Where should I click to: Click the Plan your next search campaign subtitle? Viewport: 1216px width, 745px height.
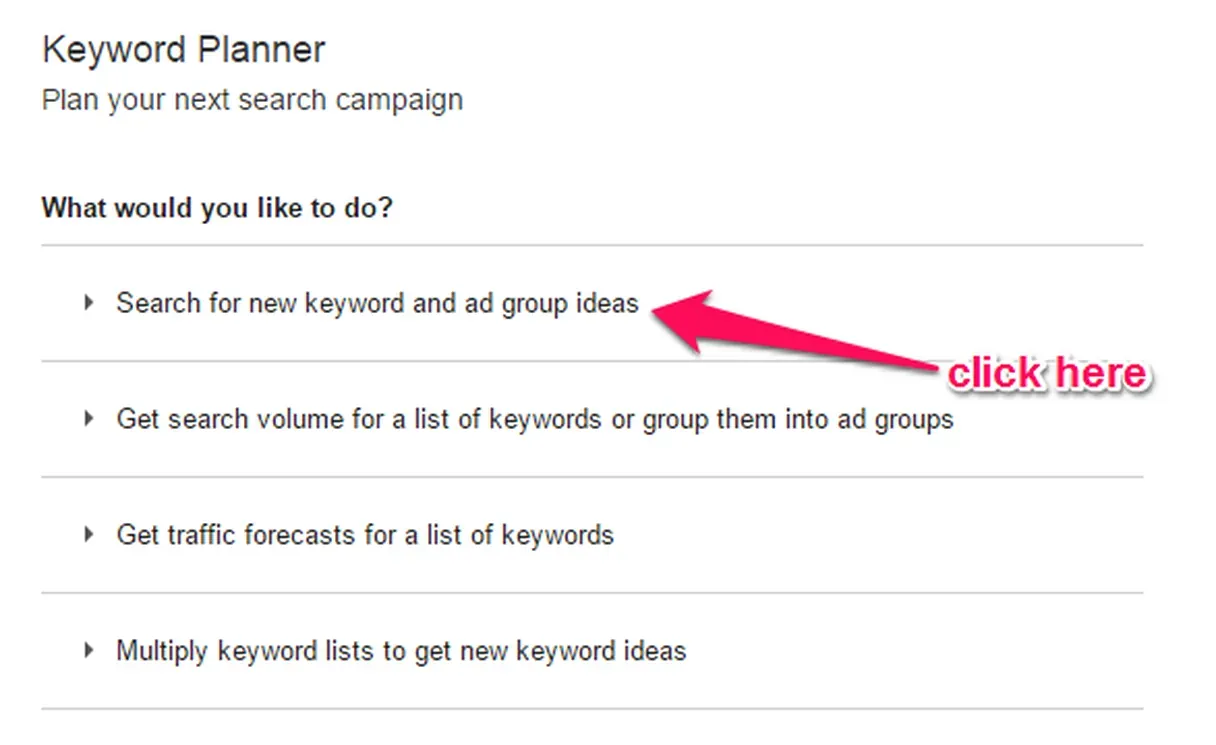(x=252, y=101)
